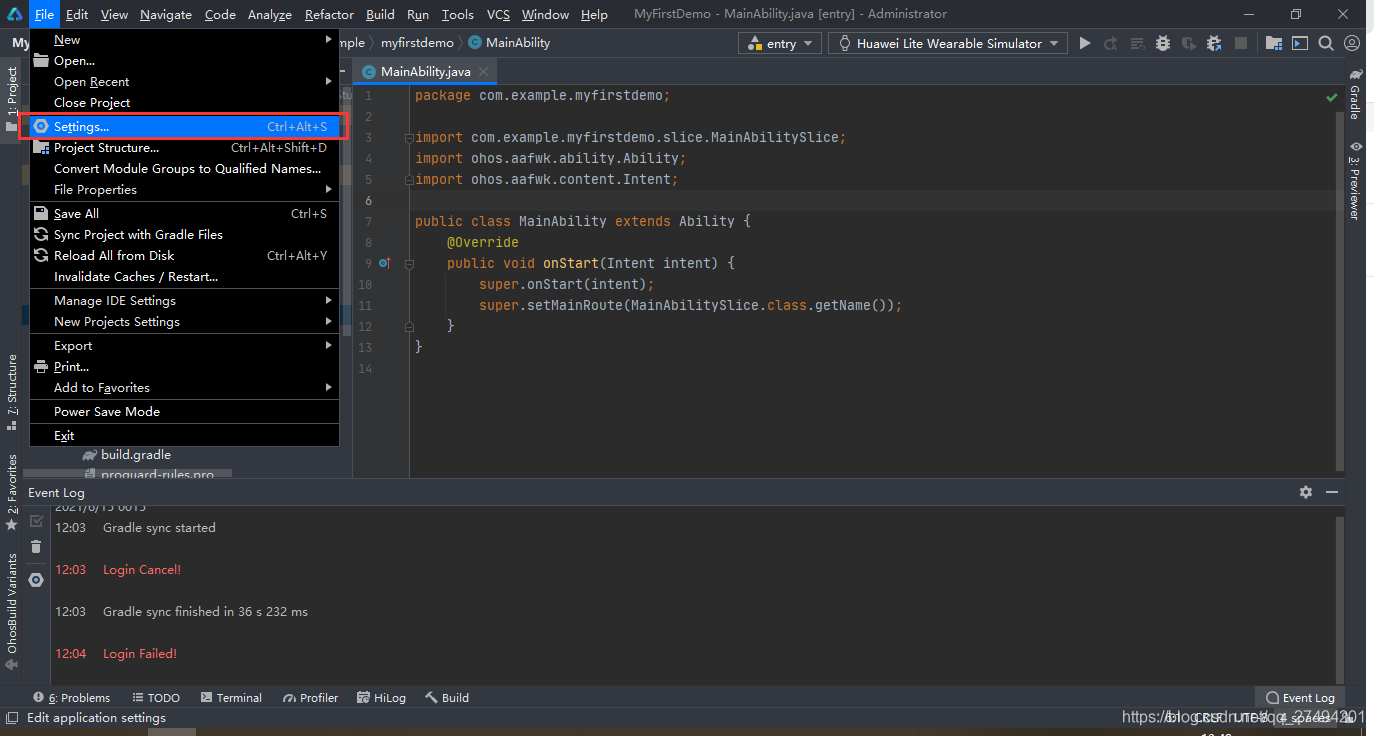Open the Tools menu
Viewport: 1374px width, 736px height.
(x=458, y=14)
